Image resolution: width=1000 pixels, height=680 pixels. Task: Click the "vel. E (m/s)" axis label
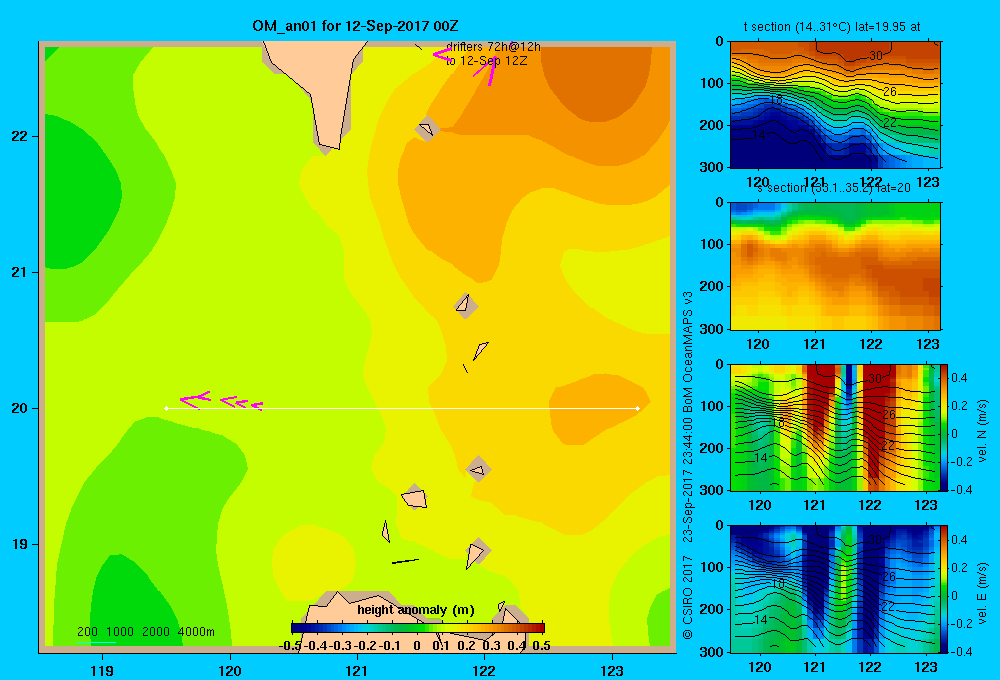[982, 593]
